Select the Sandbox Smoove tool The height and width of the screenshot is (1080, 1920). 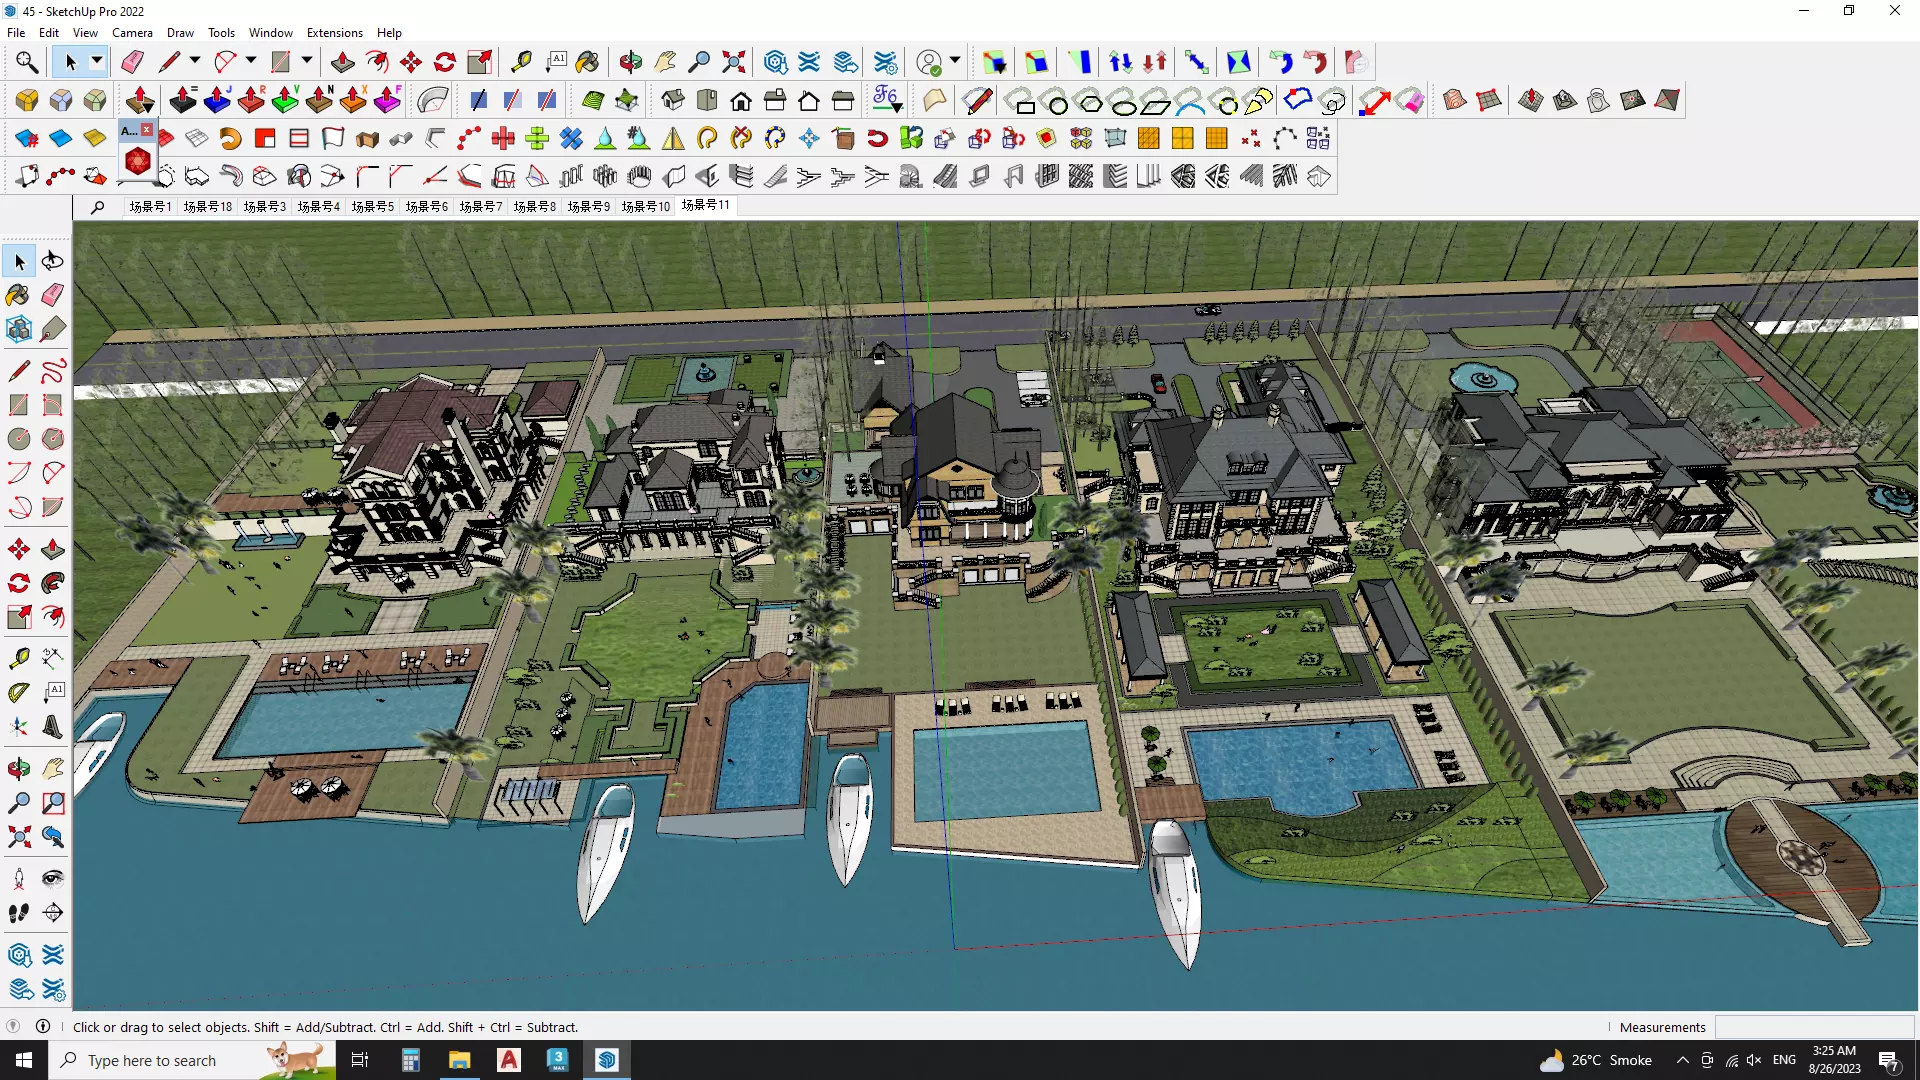1531,100
